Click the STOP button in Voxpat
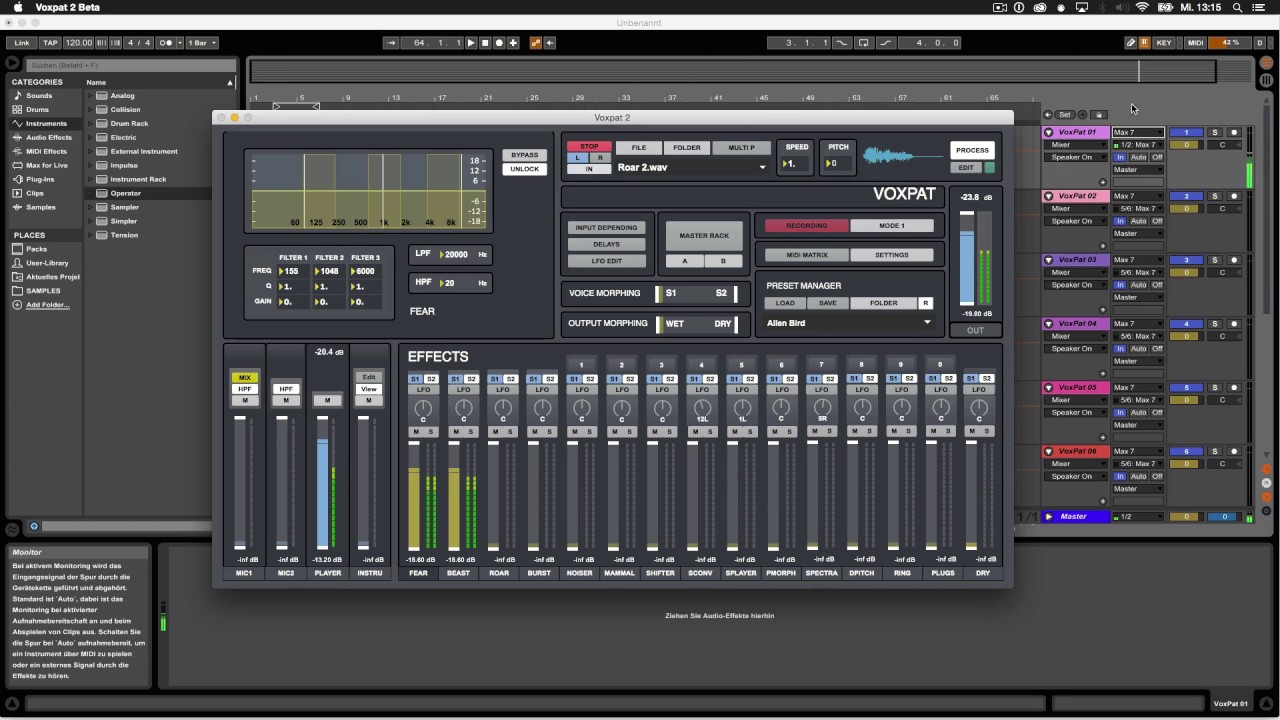 tap(589, 147)
